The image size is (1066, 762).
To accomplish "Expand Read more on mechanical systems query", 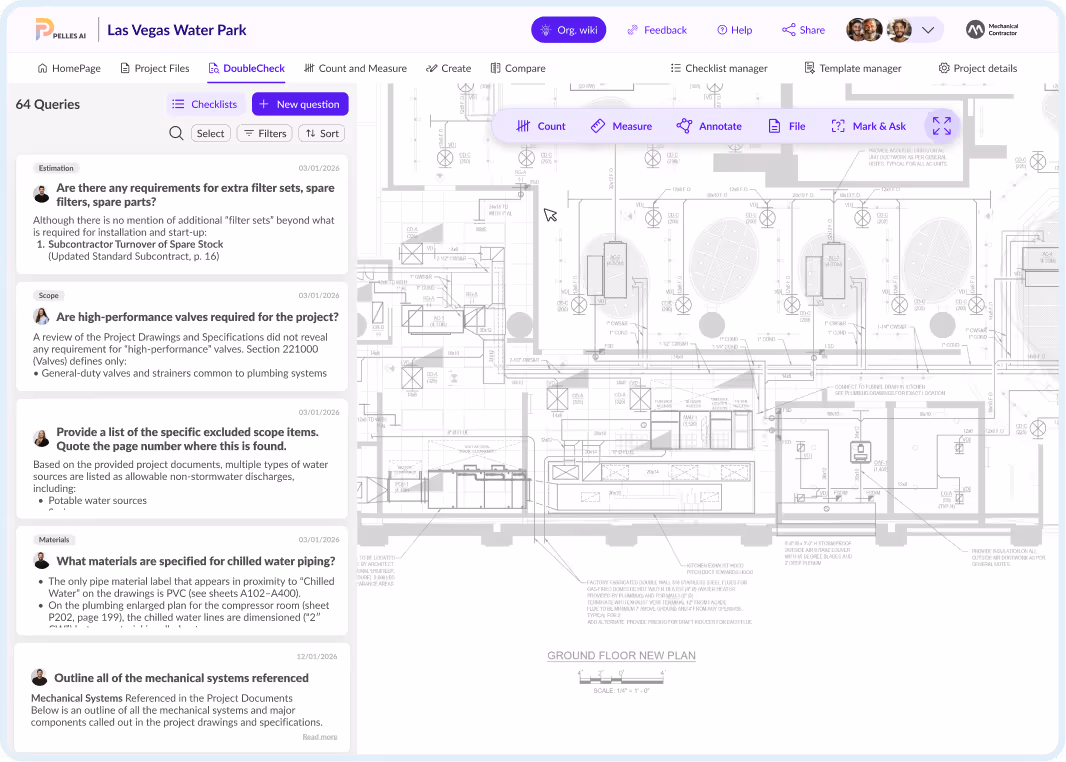I will tap(319, 737).
